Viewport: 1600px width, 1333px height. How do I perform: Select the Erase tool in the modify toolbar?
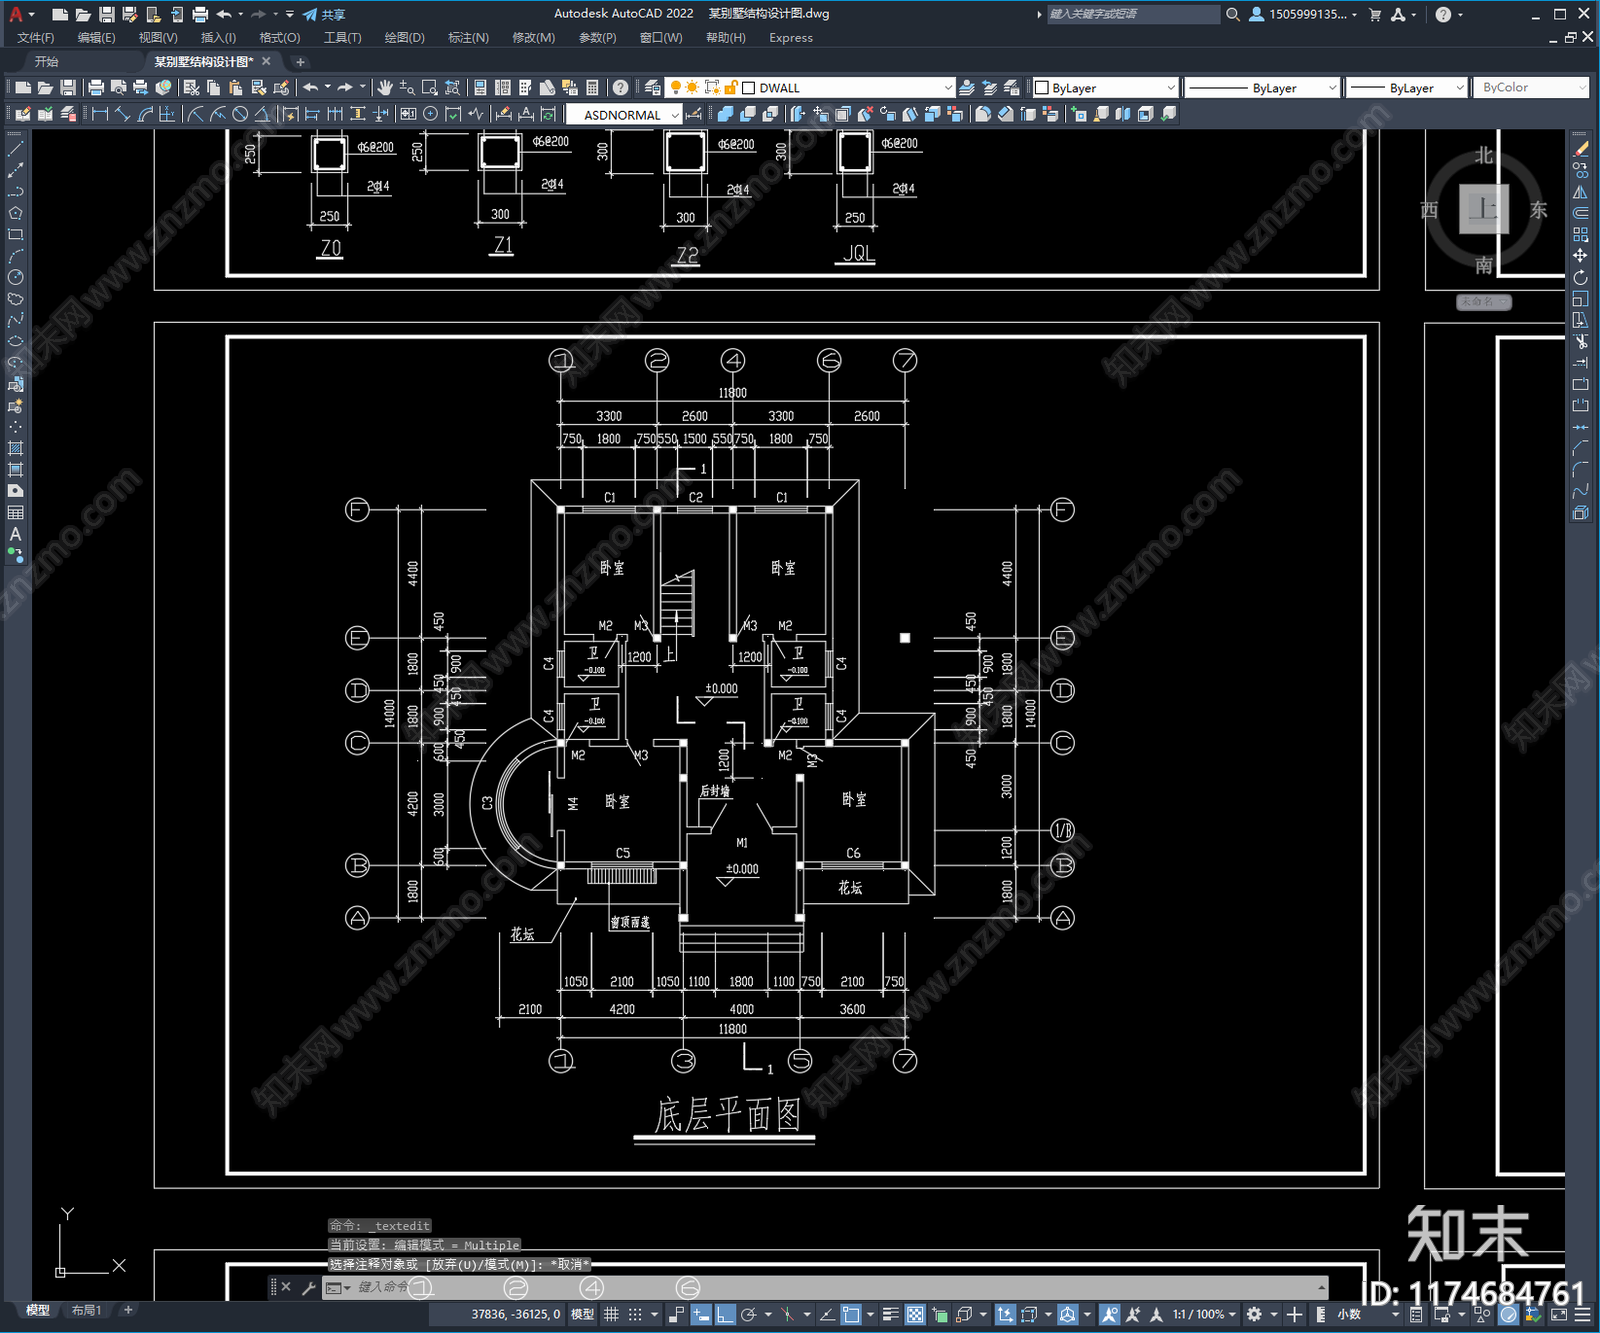(1580, 149)
